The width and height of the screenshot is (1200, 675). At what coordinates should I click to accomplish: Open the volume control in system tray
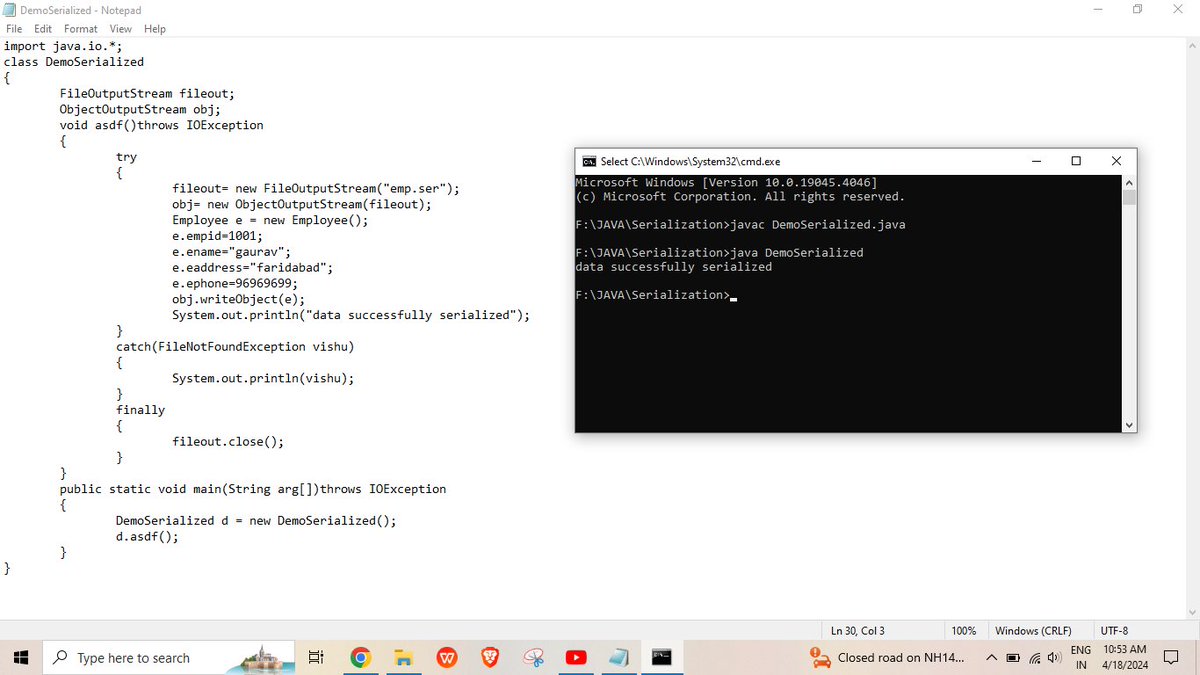1052,657
